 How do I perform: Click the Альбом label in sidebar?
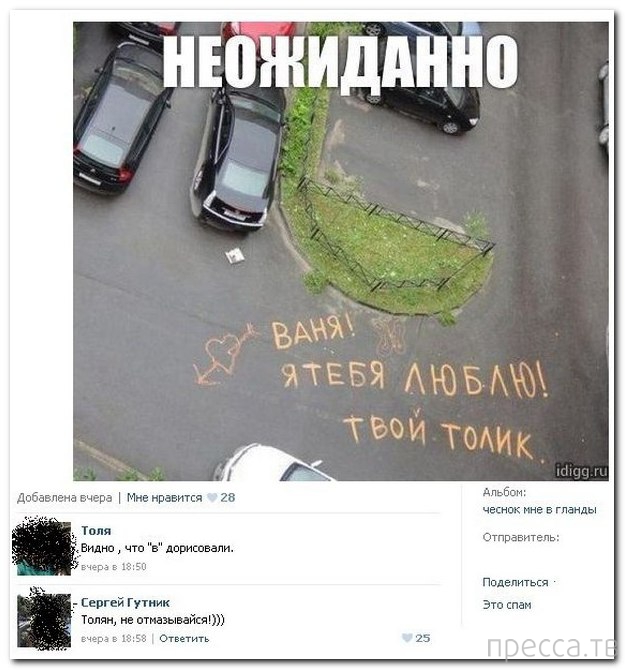click(x=504, y=492)
